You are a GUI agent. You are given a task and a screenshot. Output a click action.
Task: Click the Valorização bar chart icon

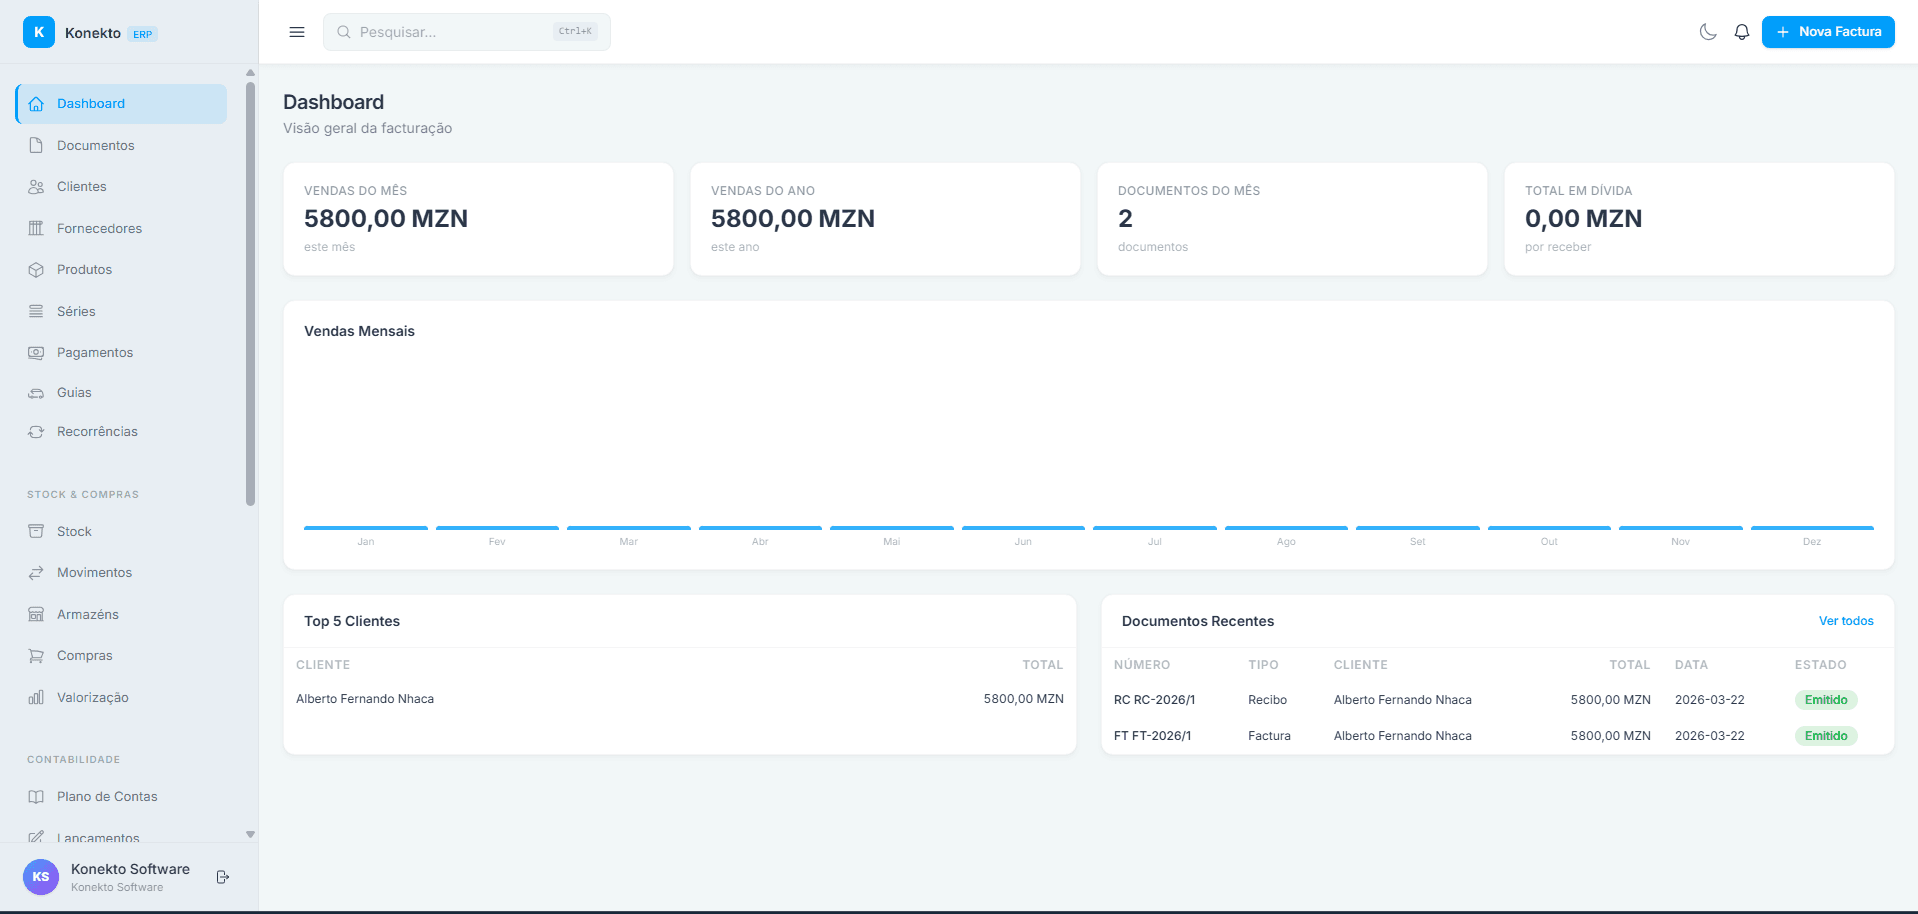(x=36, y=697)
